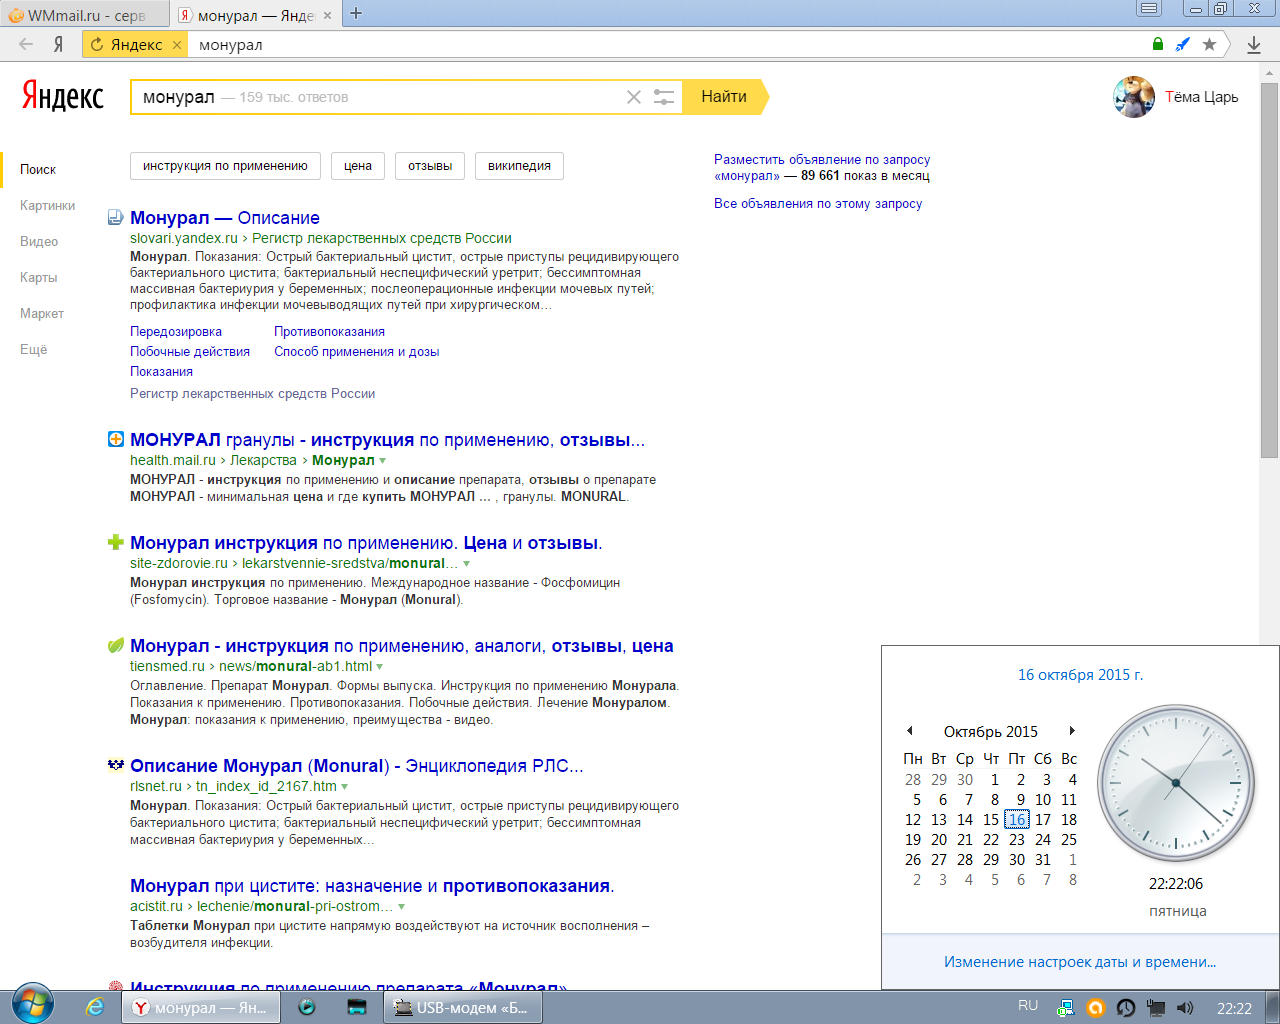Select the Картинки search section

tap(47, 205)
